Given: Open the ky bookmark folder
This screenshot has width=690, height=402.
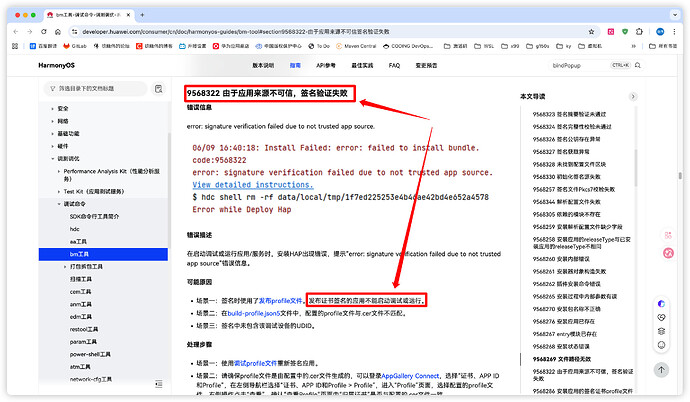Looking at the screenshot, I should point(564,46).
